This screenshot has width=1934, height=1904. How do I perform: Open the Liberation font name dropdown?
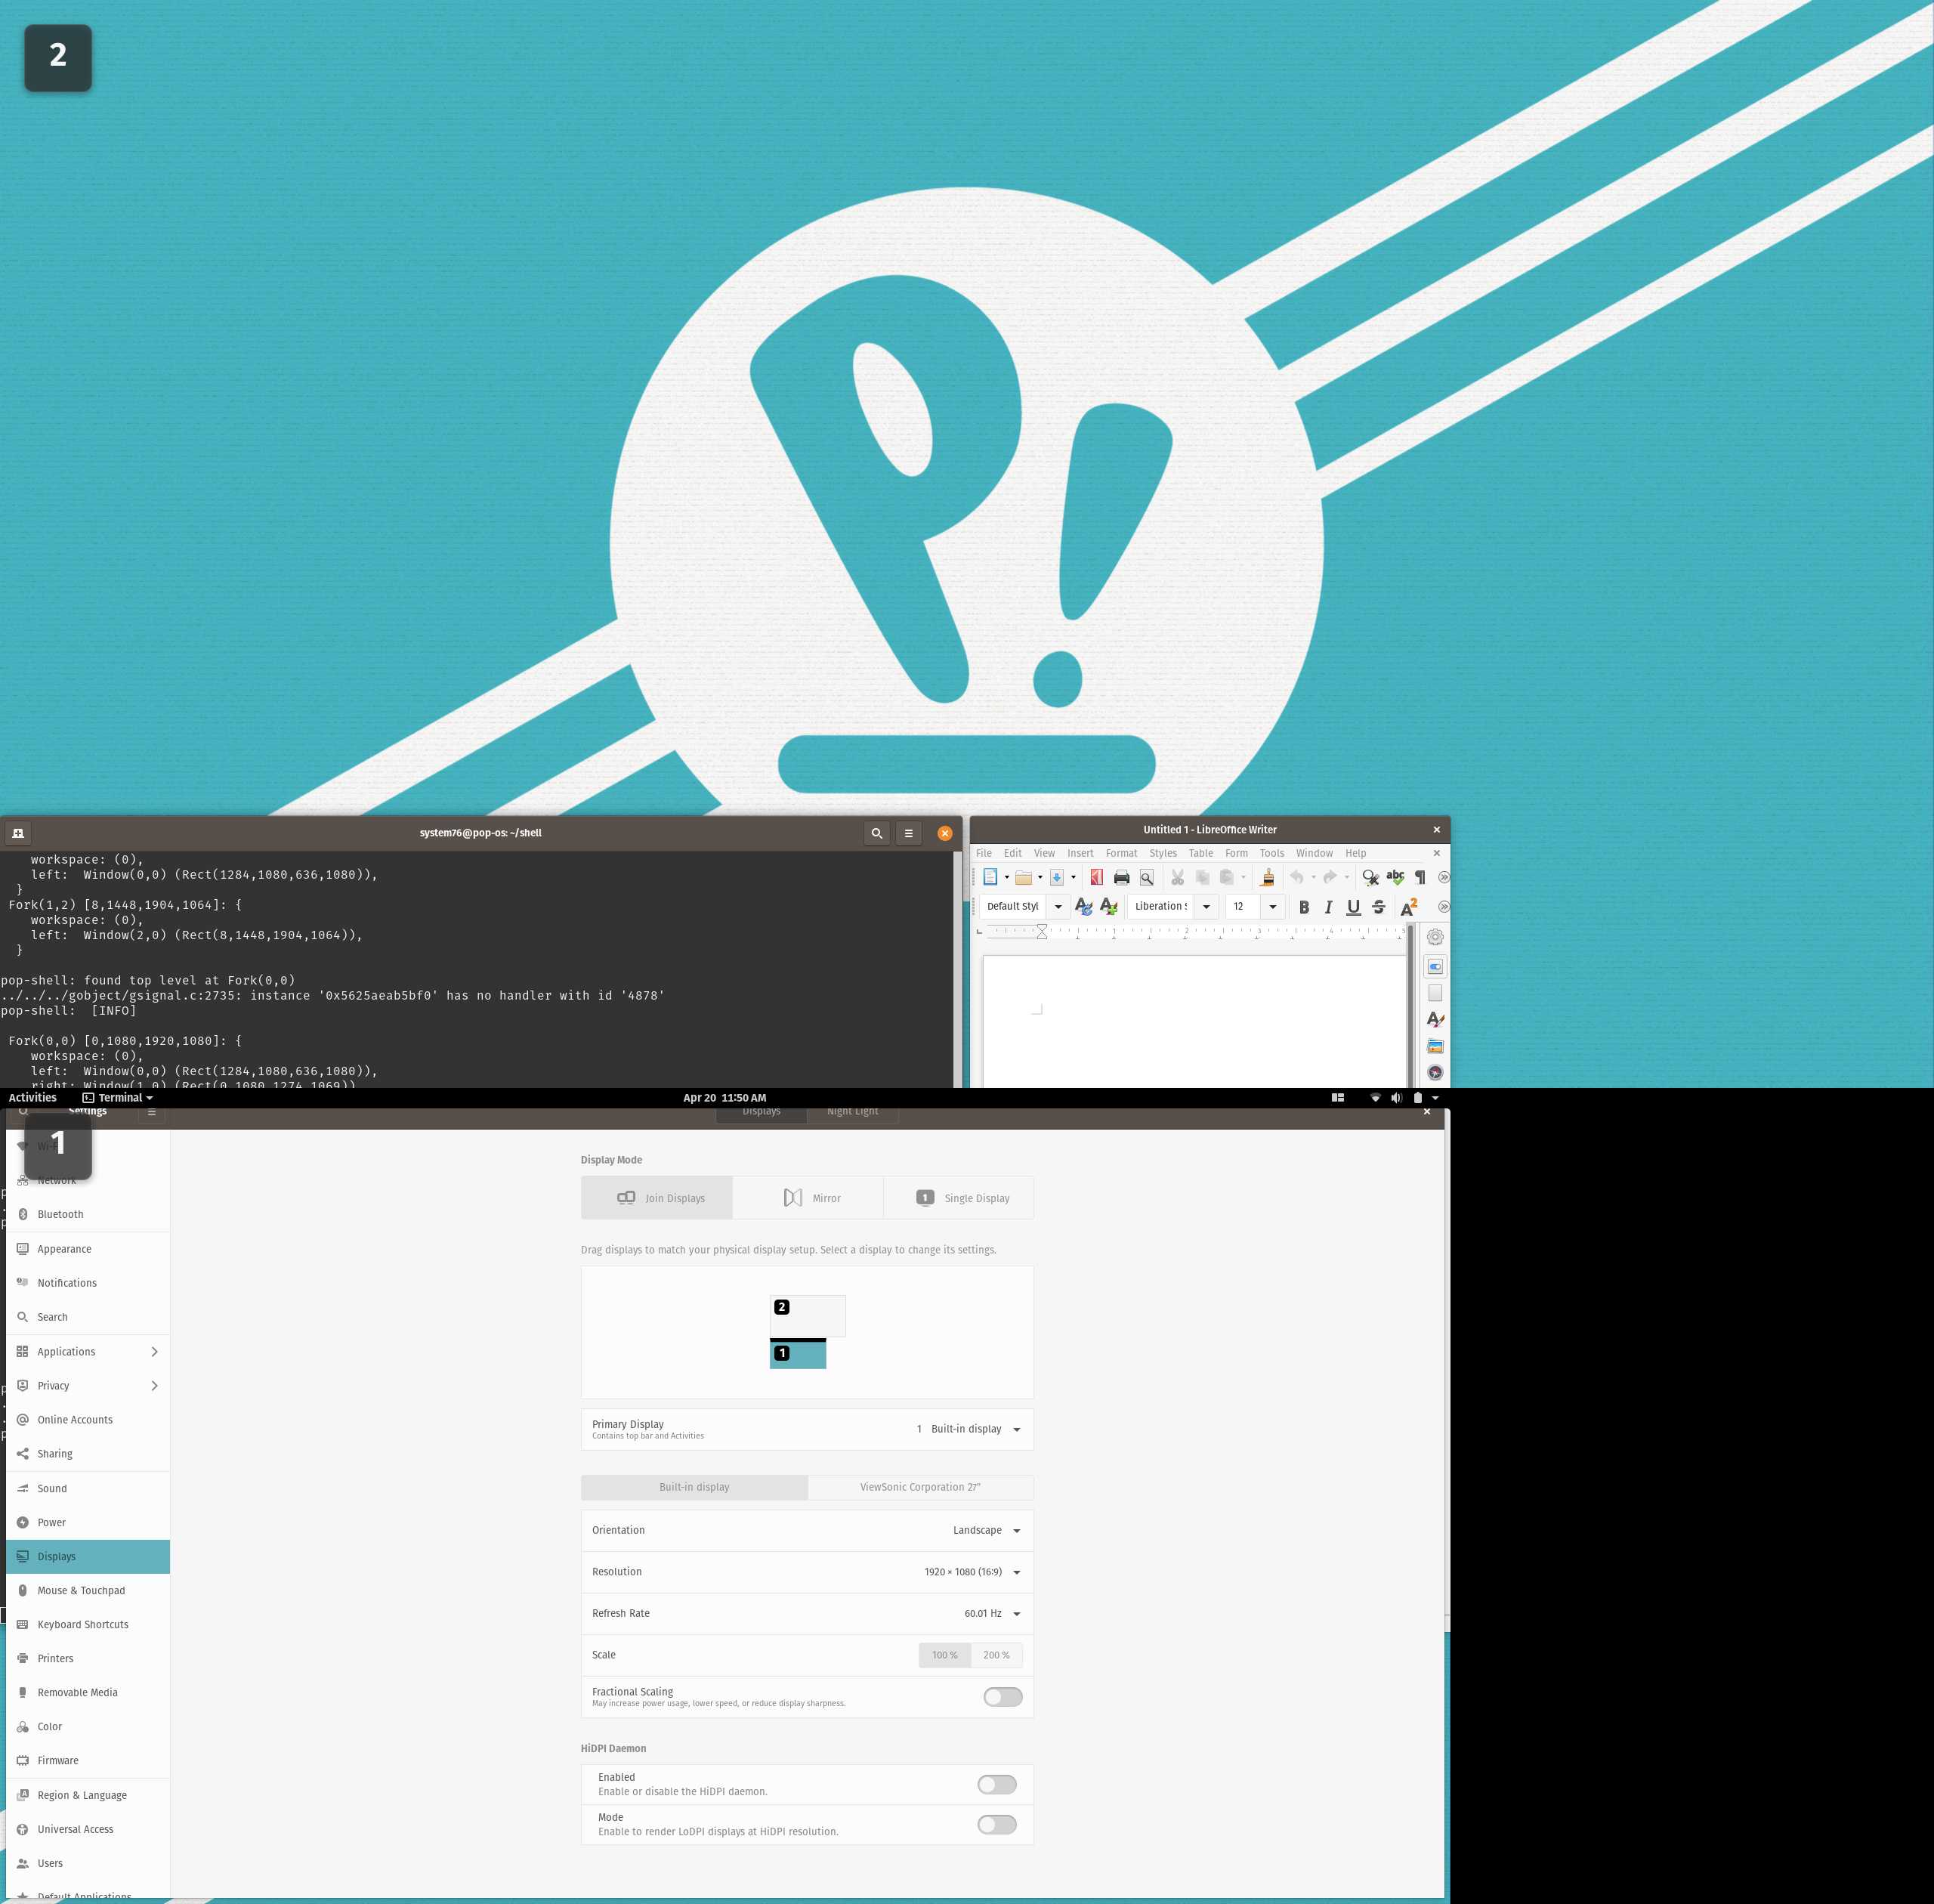pyautogui.click(x=1206, y=907)
